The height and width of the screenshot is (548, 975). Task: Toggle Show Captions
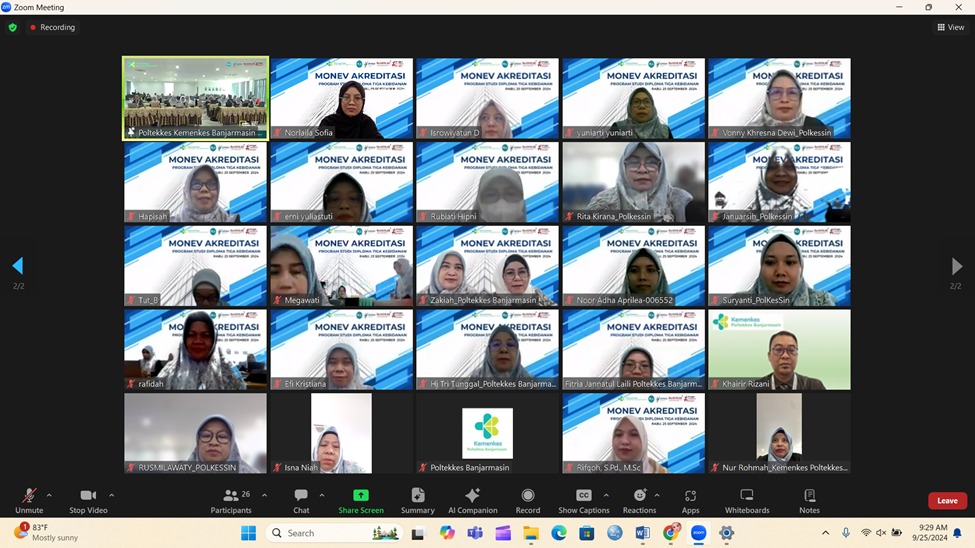pyautogui.click(x=583, y=500)
